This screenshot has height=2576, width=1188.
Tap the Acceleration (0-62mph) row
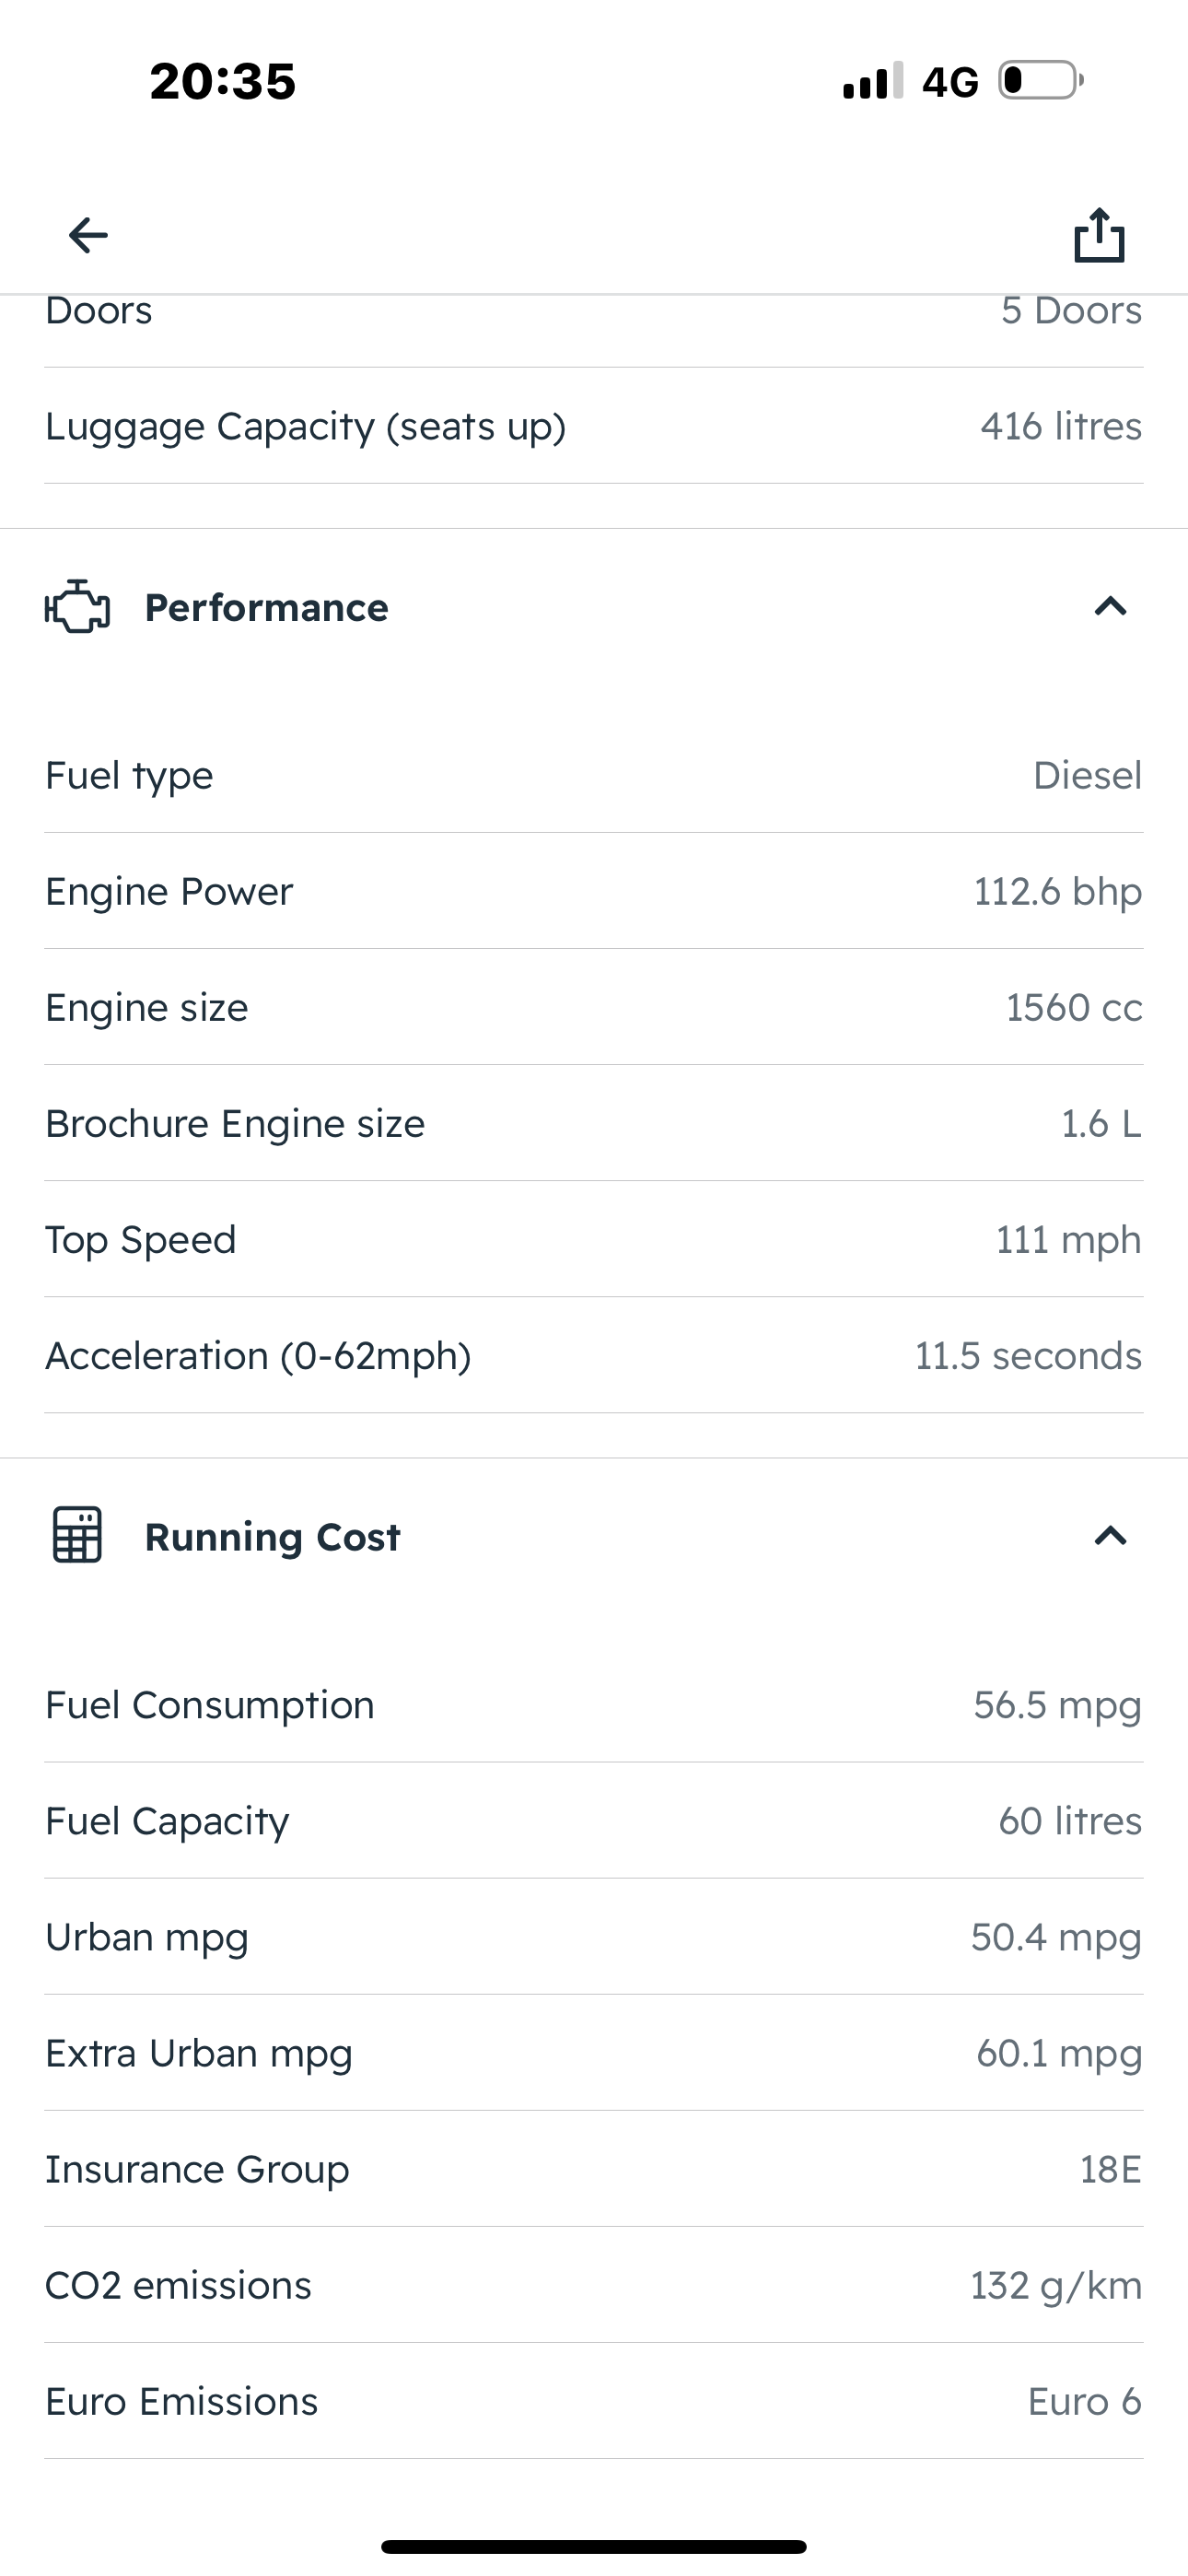[594, 1356]
